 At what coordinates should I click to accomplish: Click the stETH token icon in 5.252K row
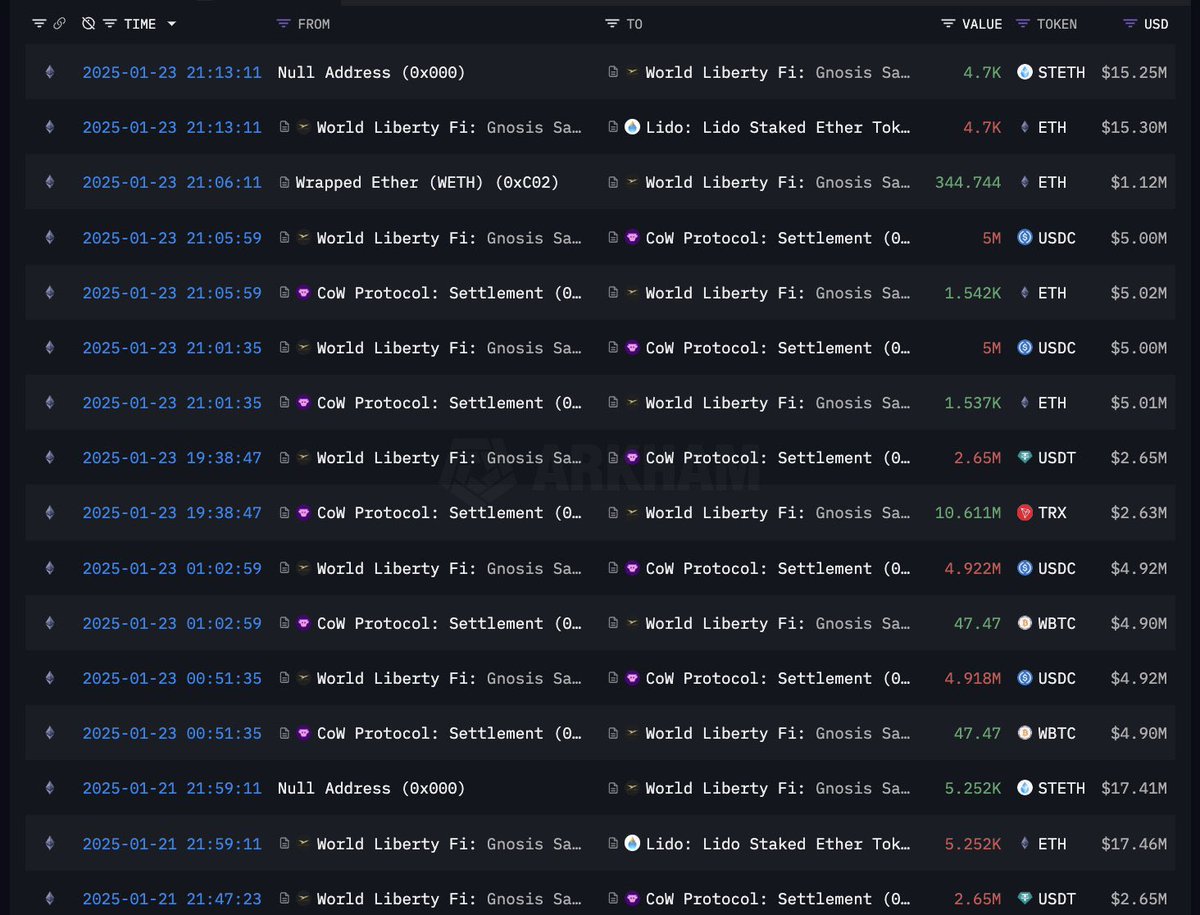[1024, 788]
